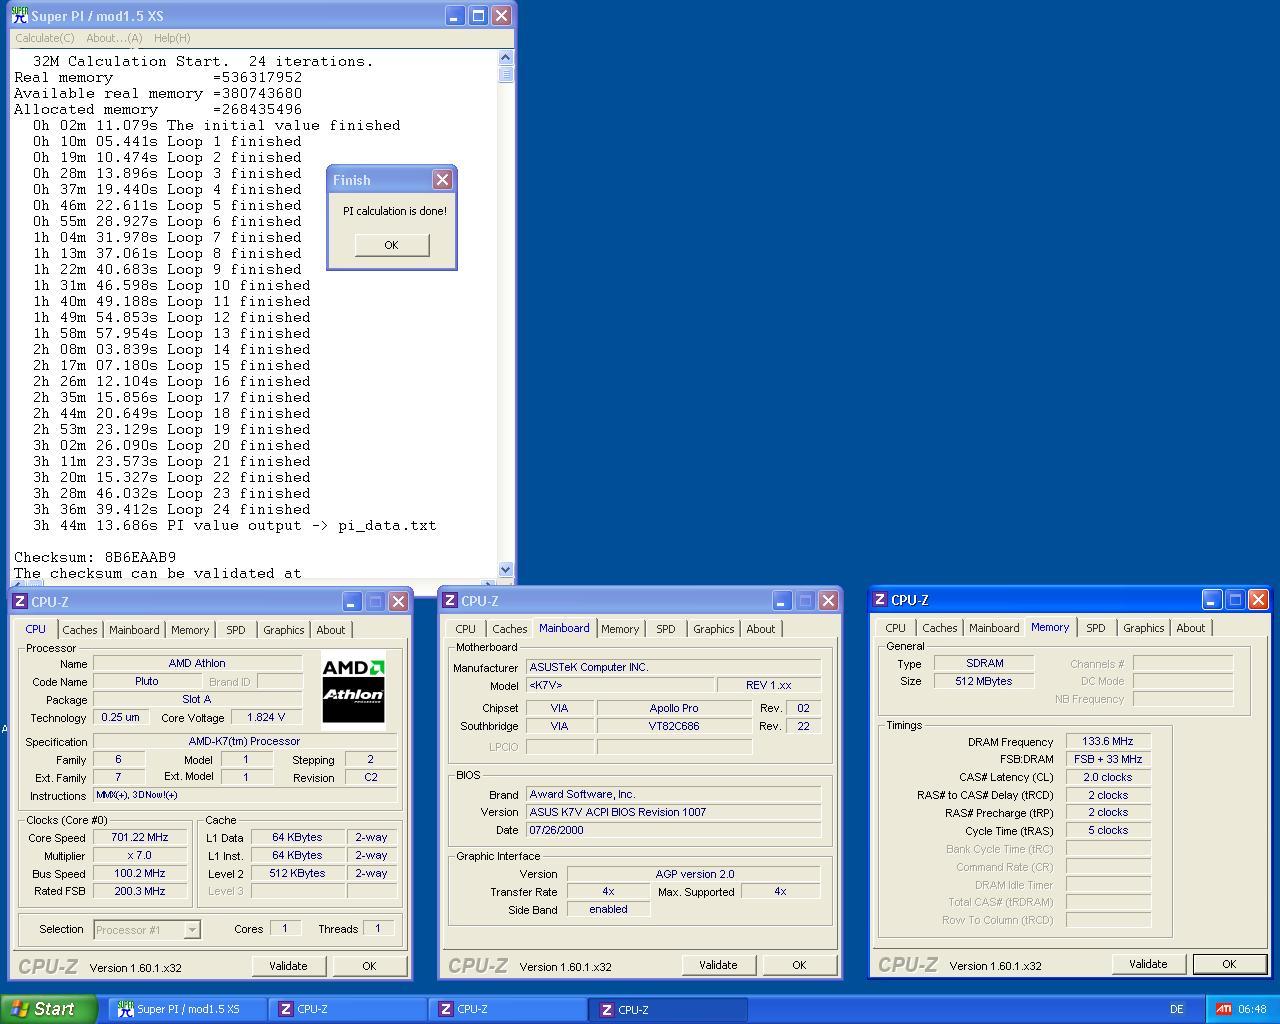Open the Calculate(C) menu in Super PI
Image resolution: width=1280 pixels, height=1024 pixels.
[45, 38]
